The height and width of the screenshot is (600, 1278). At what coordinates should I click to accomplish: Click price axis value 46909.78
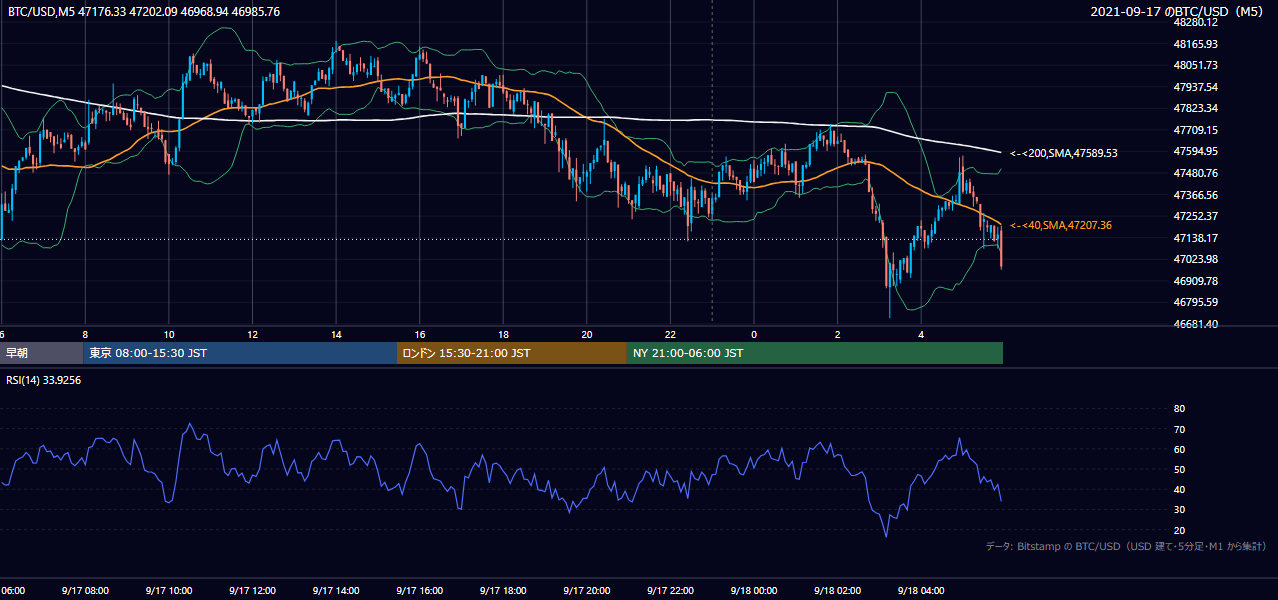click(x=1195, y=281)
